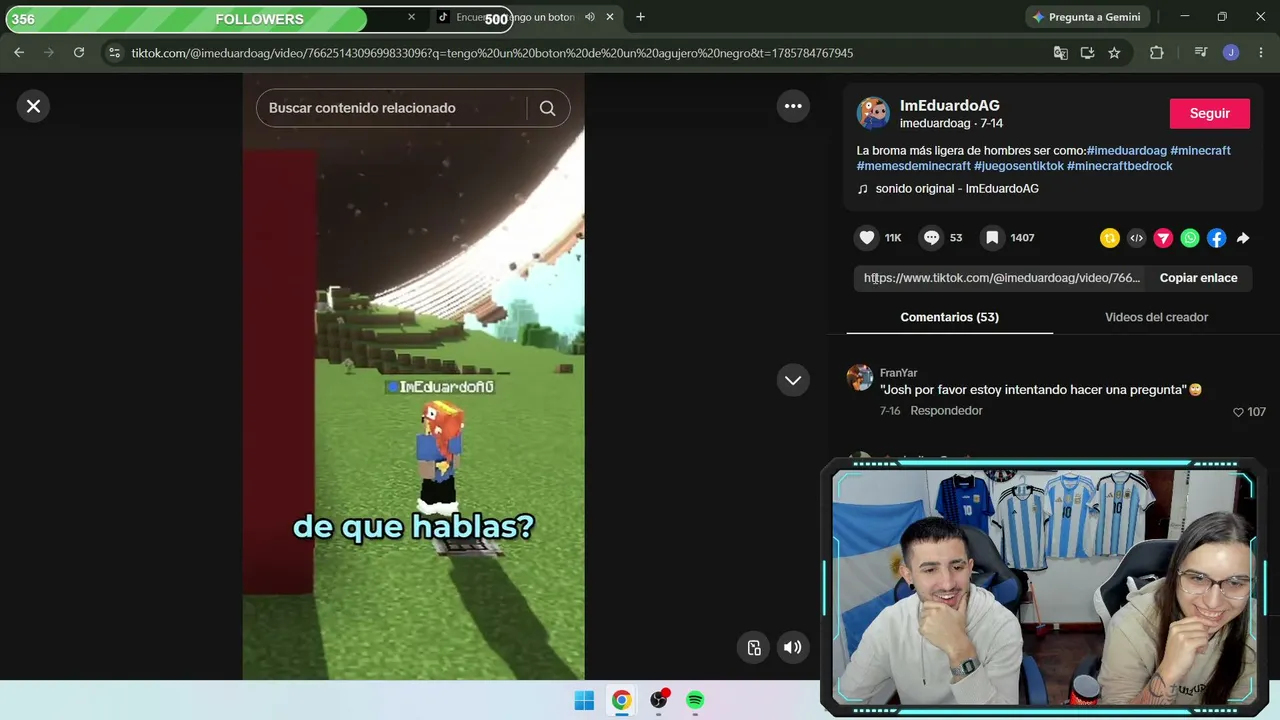
Task: Open more share options arrow
Action: pos(1243,238)
